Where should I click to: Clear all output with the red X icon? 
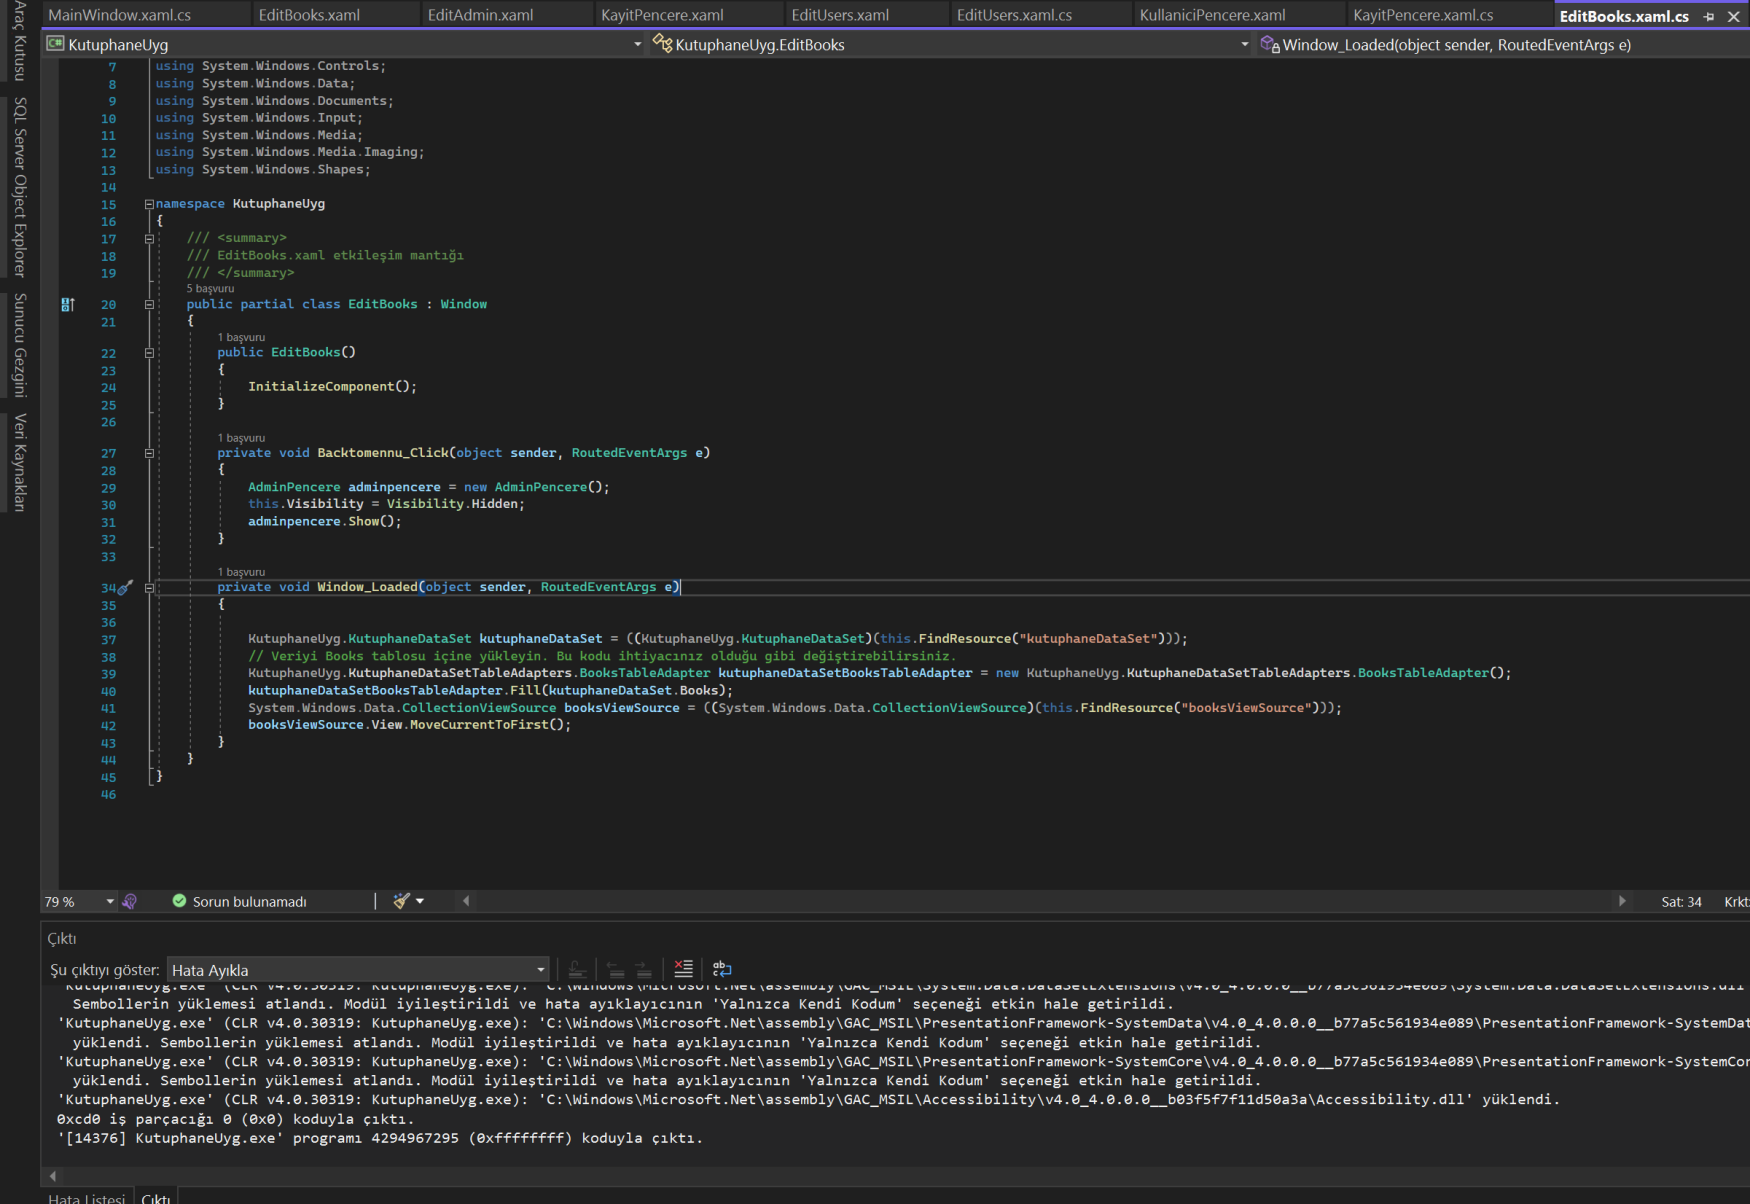pyautogui.click(x=683, y=969)
